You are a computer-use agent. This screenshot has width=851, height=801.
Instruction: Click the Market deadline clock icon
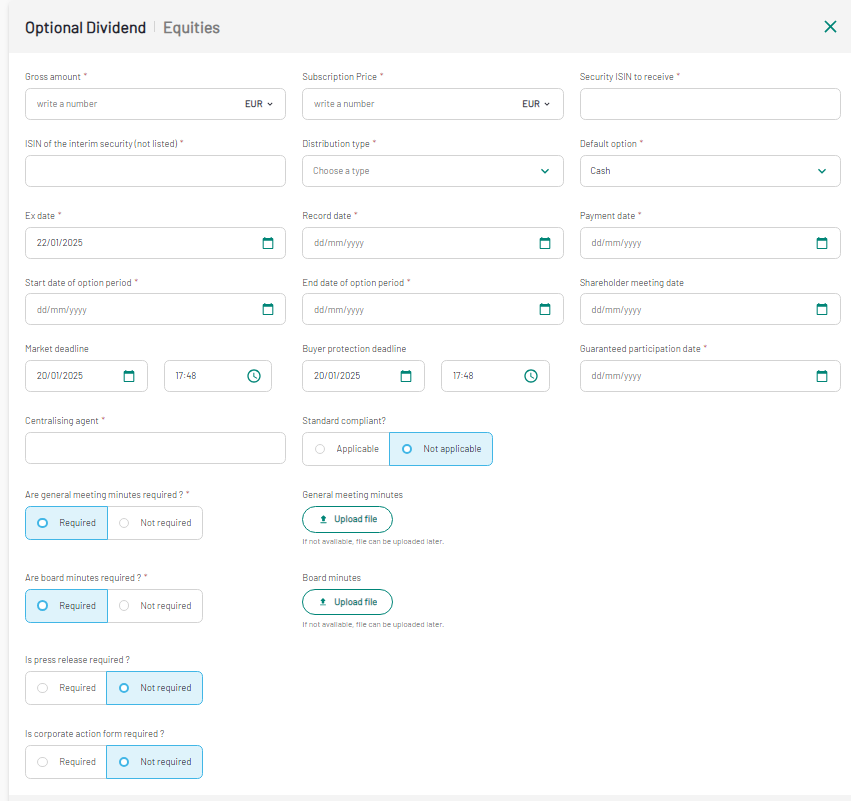point(254,376)
